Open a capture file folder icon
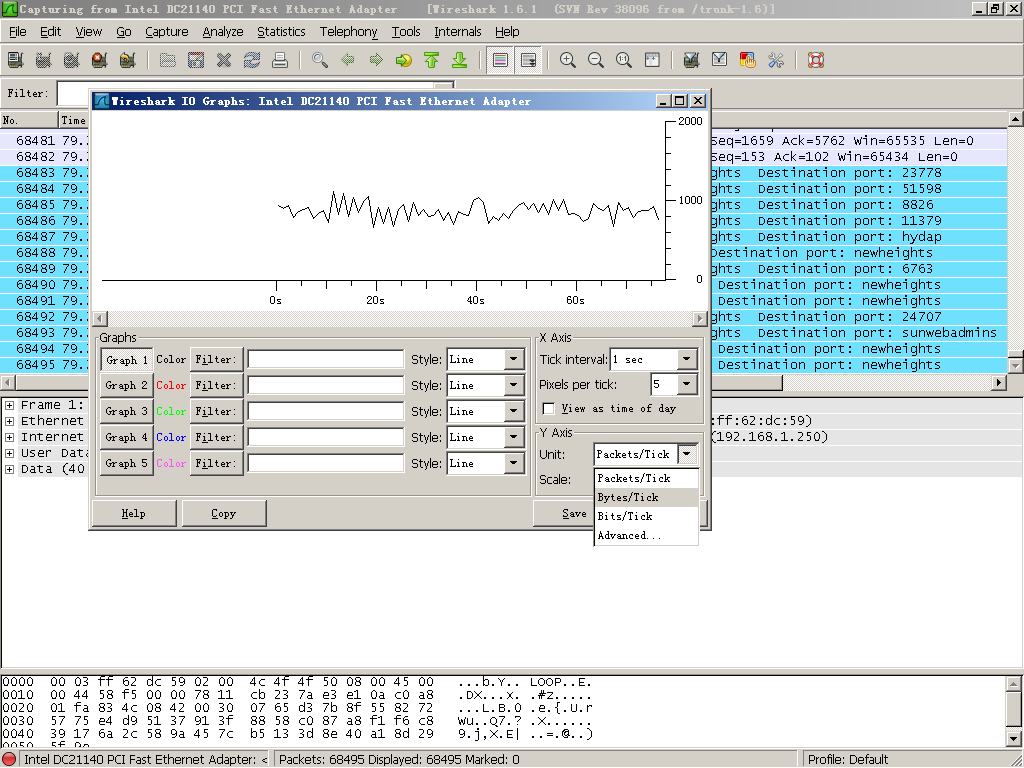This screenshot has height=768, width=1024. point(167,60)
